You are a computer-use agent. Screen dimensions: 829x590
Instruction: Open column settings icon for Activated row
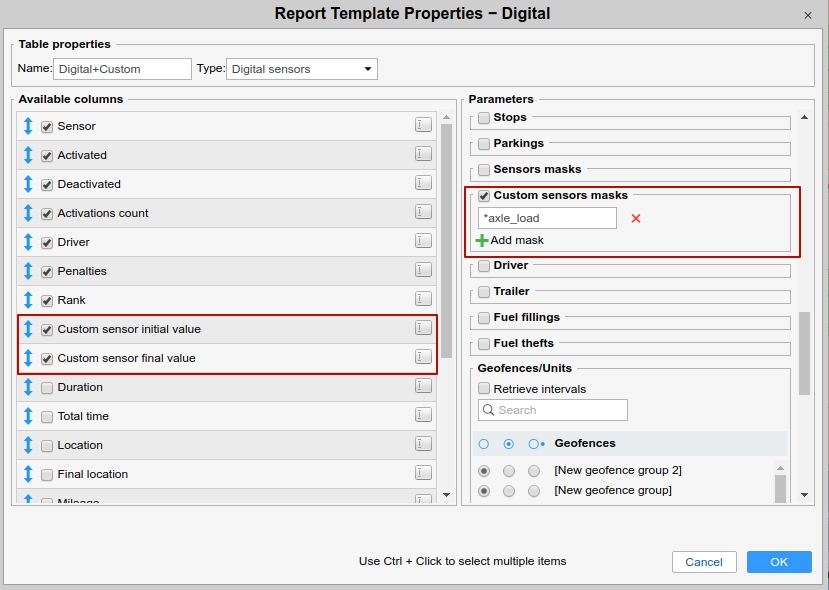423,155
